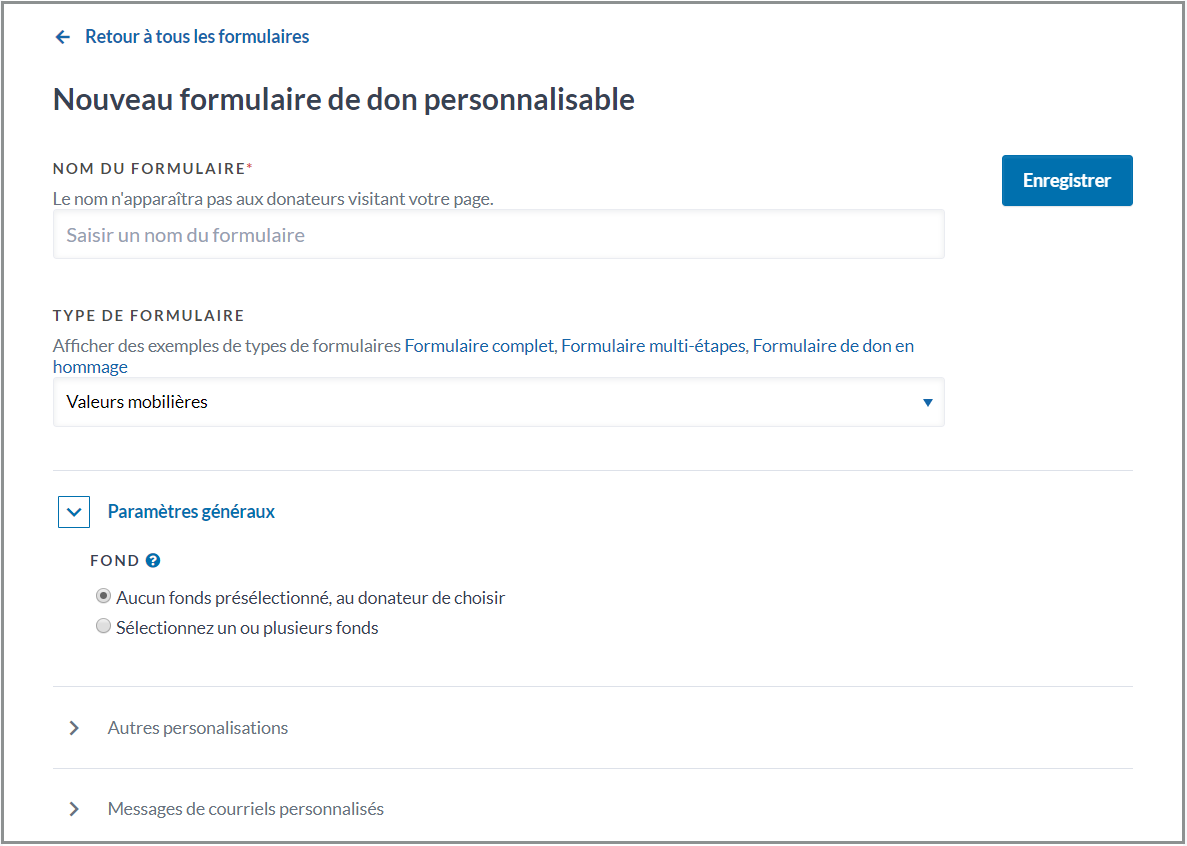Focus the 'Saisir un nom du formulaire' field
This screenshot has width=1187, height=846.
click(x=498, y=235)
